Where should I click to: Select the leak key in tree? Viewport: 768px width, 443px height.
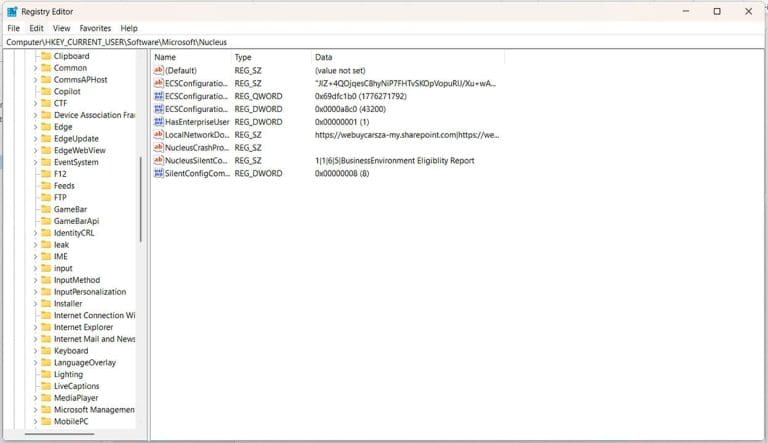pos(61,245)
